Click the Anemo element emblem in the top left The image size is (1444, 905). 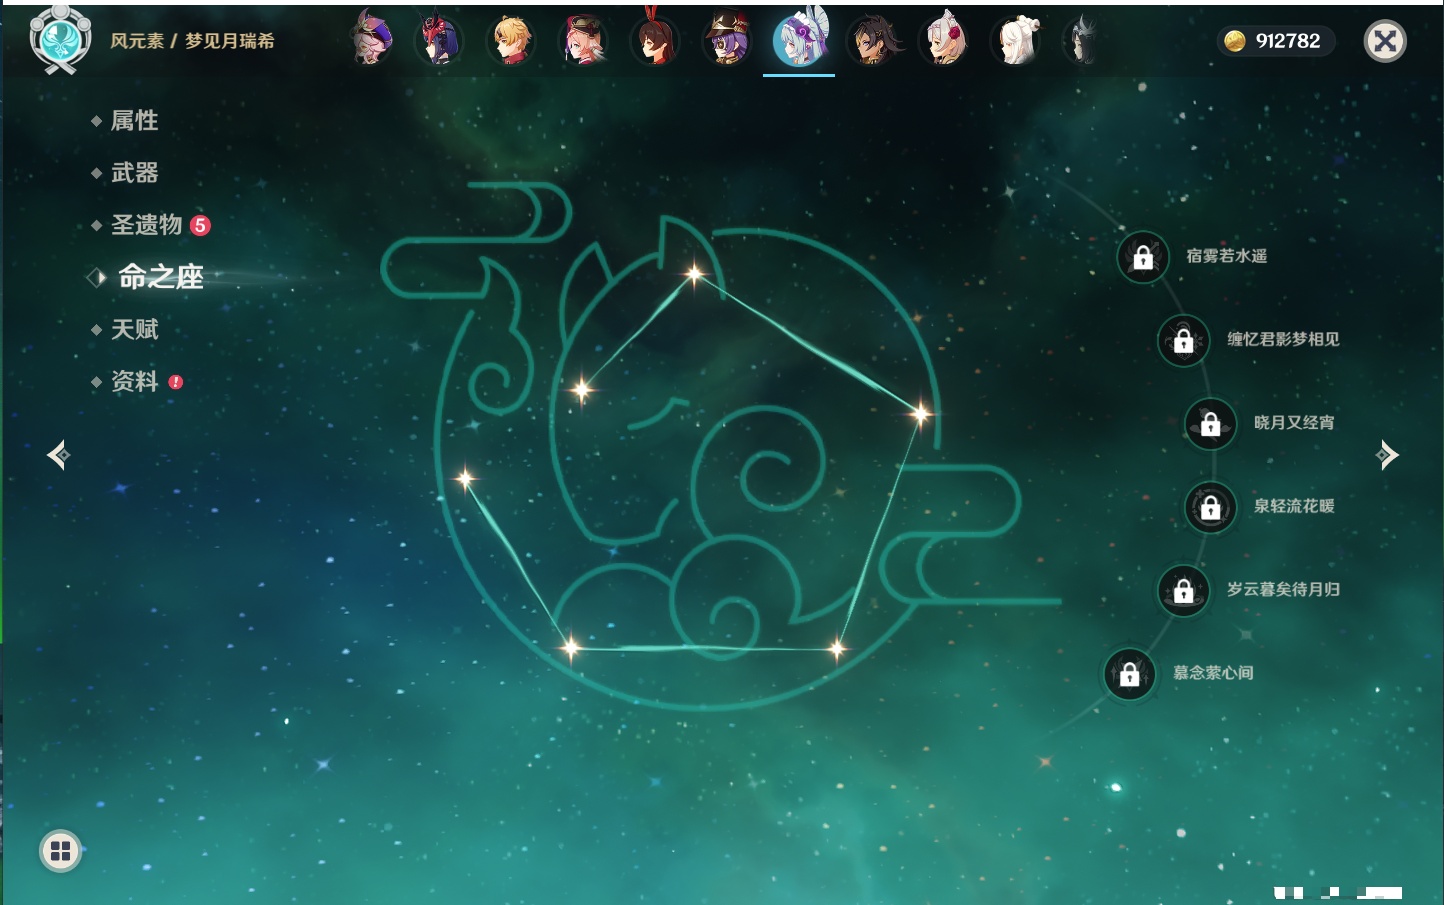pyautogui.click(x=60, y=40)
